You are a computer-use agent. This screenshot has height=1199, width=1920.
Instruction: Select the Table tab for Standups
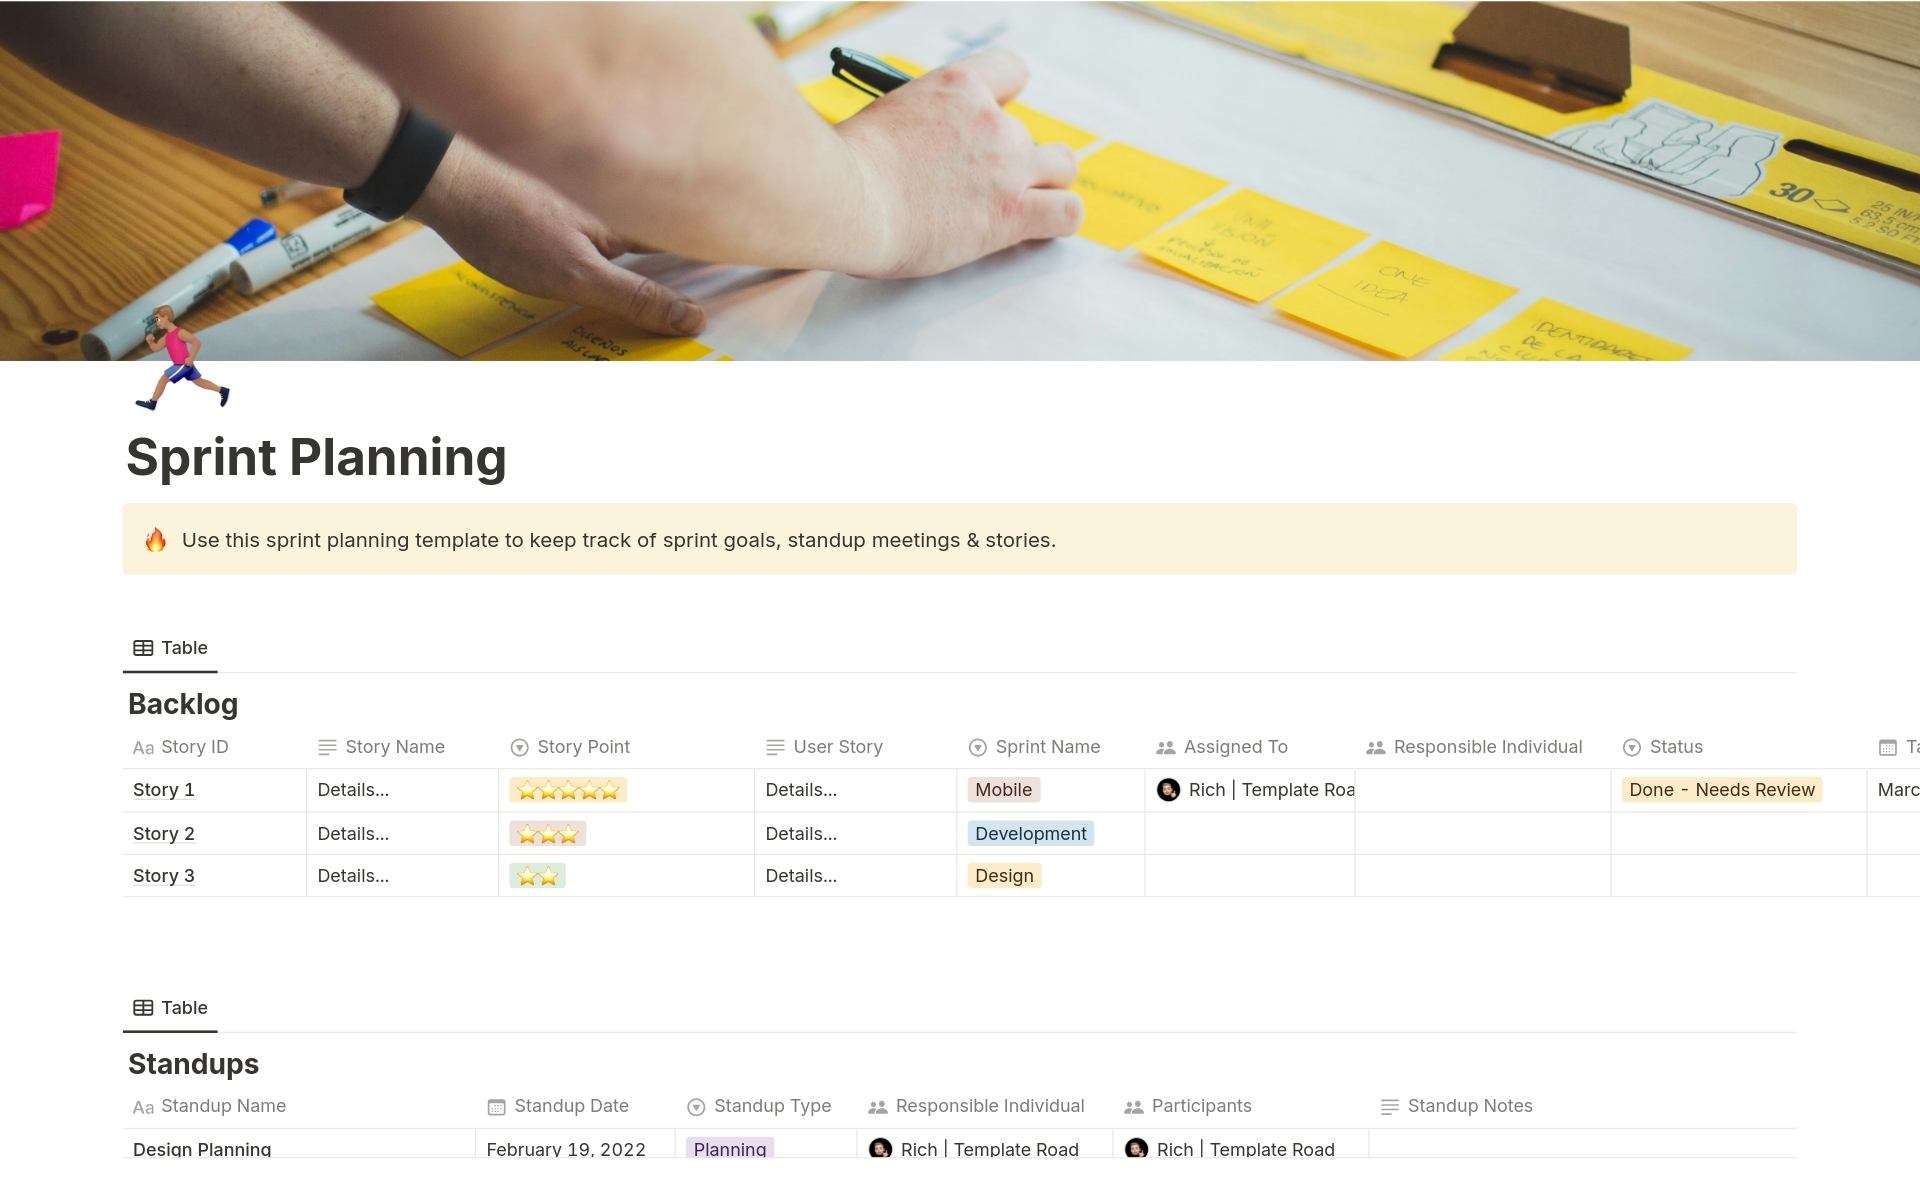pyautogui.click(x=170, y=1007)
